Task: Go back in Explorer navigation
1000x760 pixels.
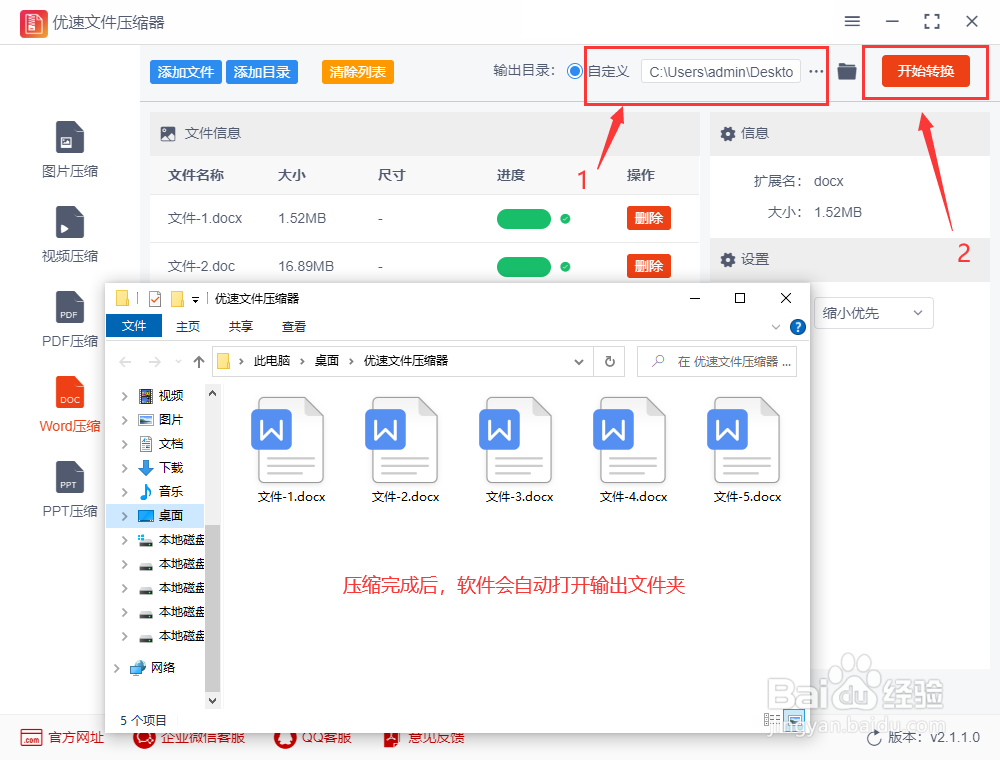Action: click(125, 362)
